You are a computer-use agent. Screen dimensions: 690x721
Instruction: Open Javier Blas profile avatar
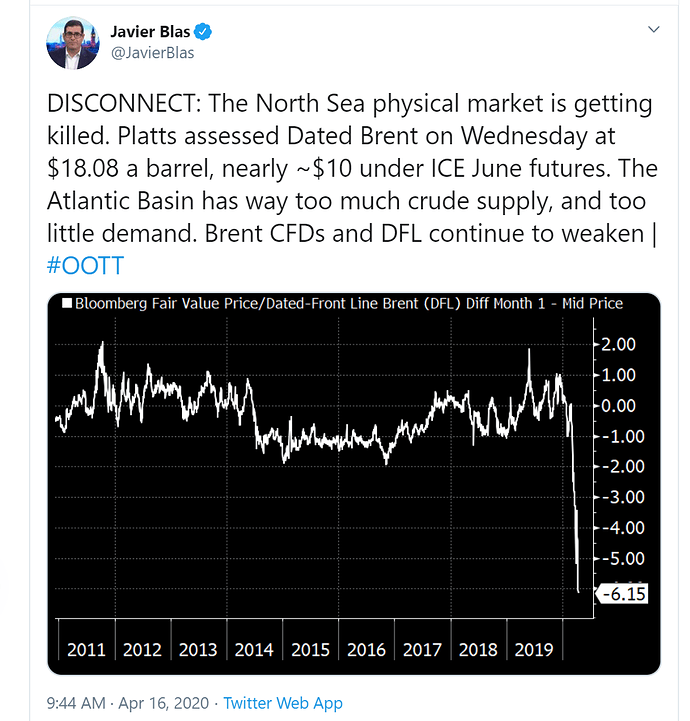(x=73, y=43)
